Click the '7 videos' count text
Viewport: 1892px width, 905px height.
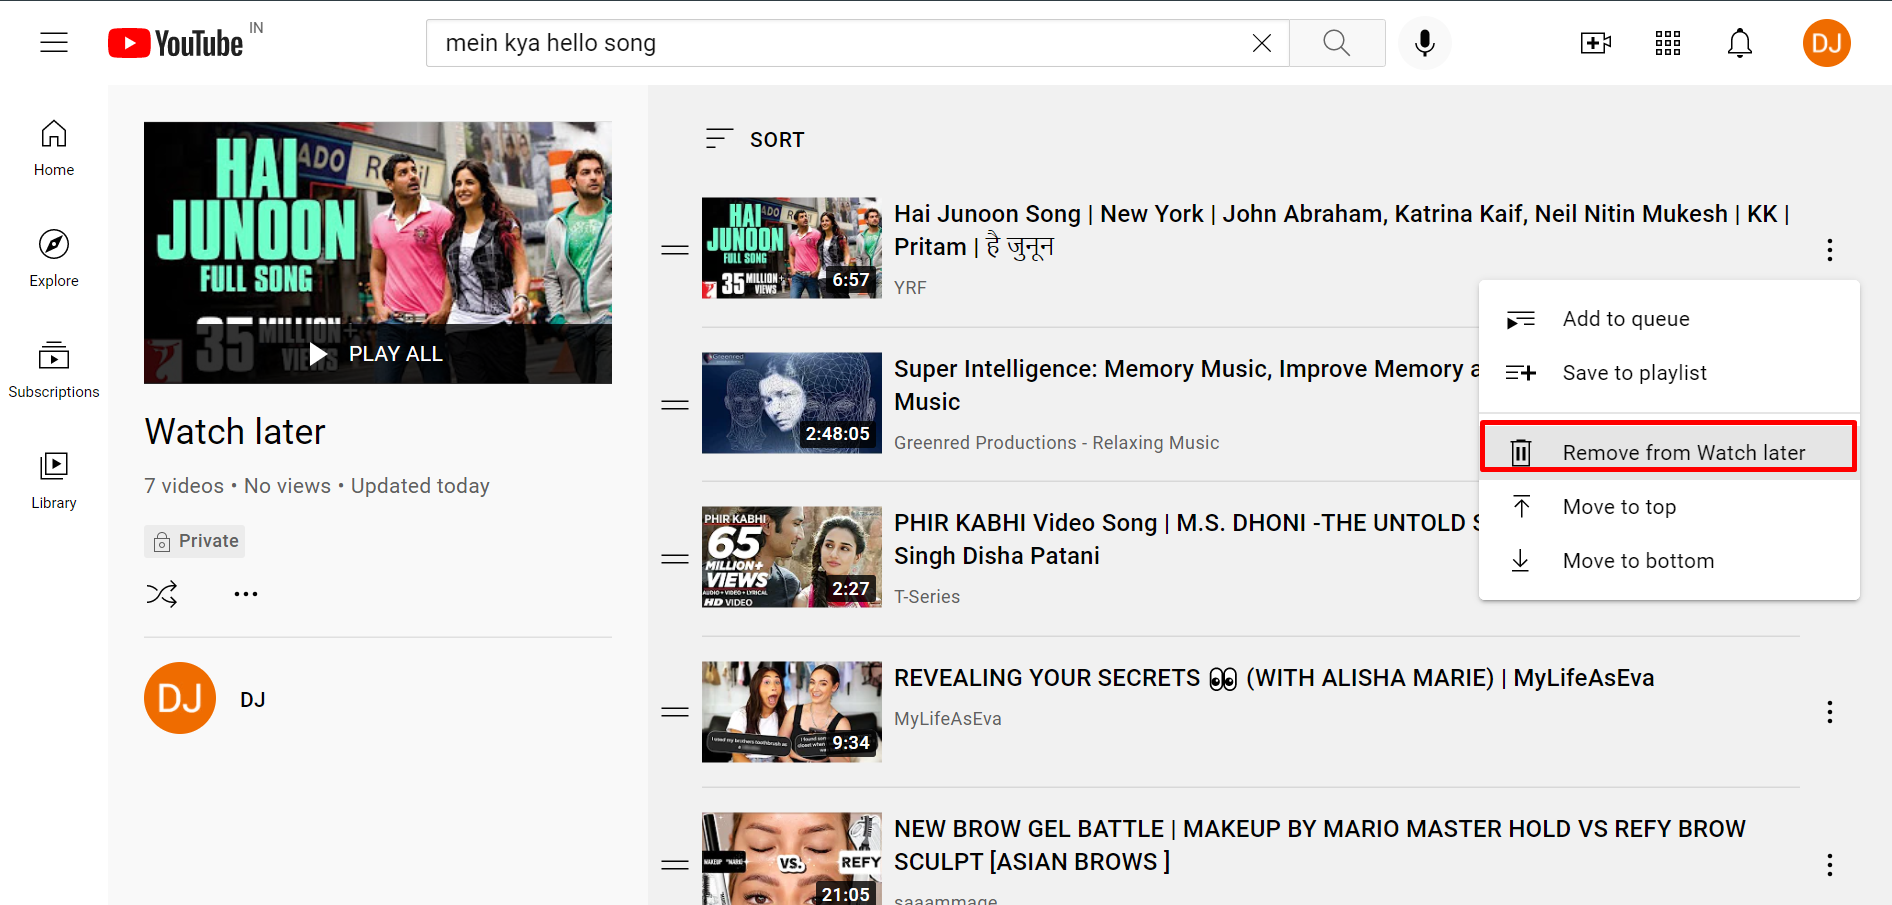point(184,486)
